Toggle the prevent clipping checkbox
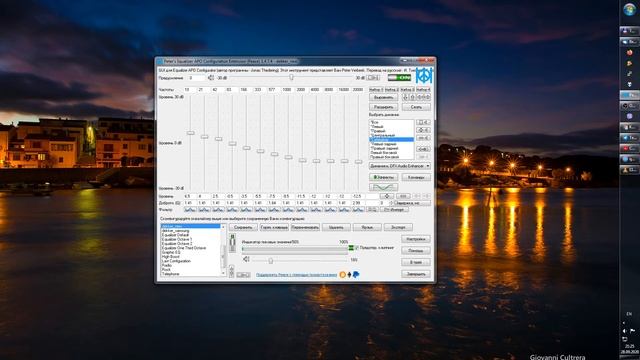The image size is (640, 360). (357, 248)
